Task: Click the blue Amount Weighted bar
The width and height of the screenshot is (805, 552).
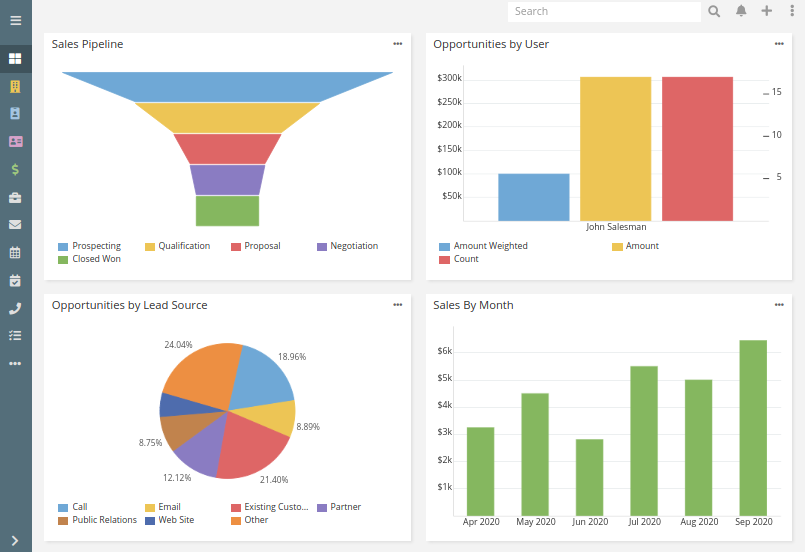Action: 534,197
